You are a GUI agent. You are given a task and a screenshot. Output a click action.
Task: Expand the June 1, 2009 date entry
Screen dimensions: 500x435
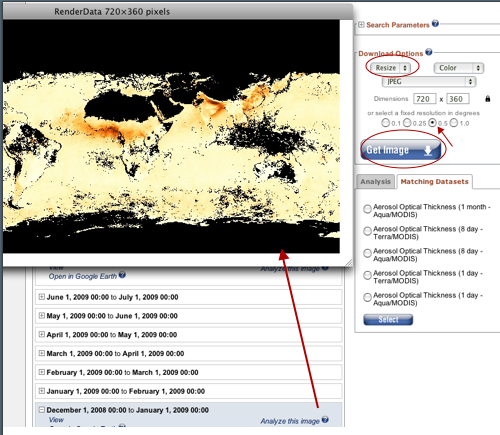click(41, 297)
